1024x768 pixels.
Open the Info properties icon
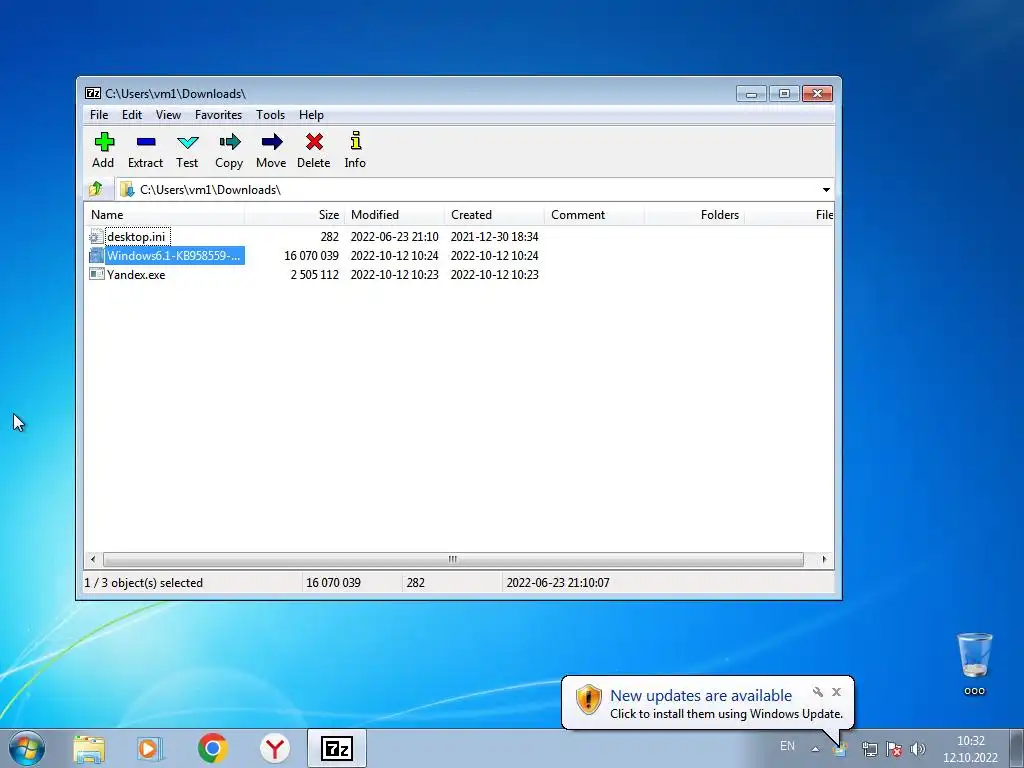point(355,141)
